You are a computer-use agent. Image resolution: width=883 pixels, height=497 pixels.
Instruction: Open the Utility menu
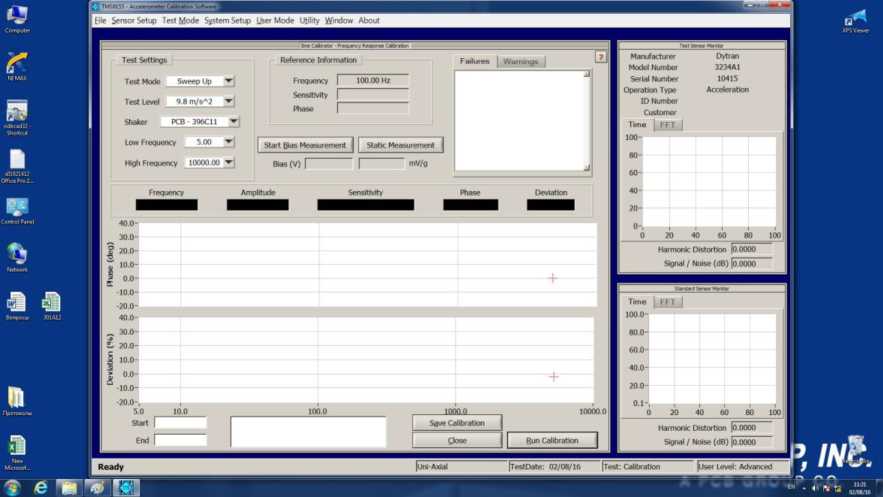[309, 20]
